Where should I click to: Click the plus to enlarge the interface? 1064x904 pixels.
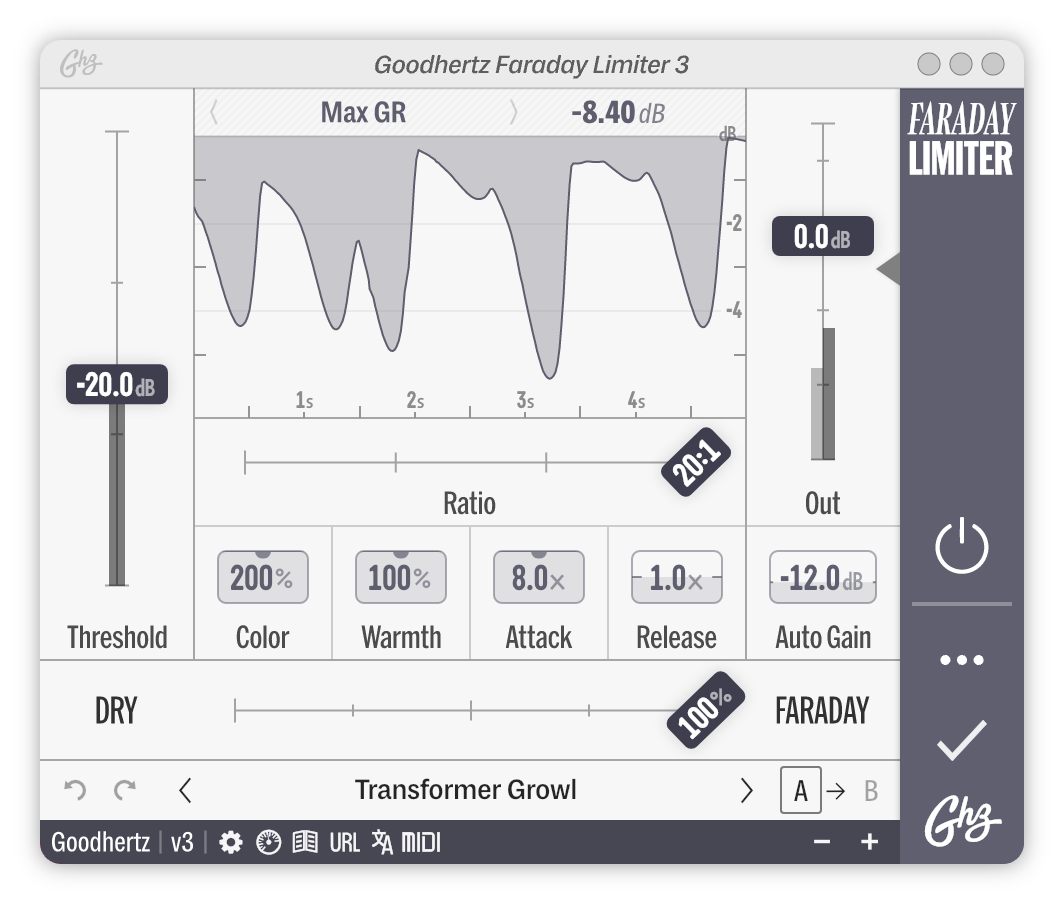pyautogui.click(x=868, y=843)
